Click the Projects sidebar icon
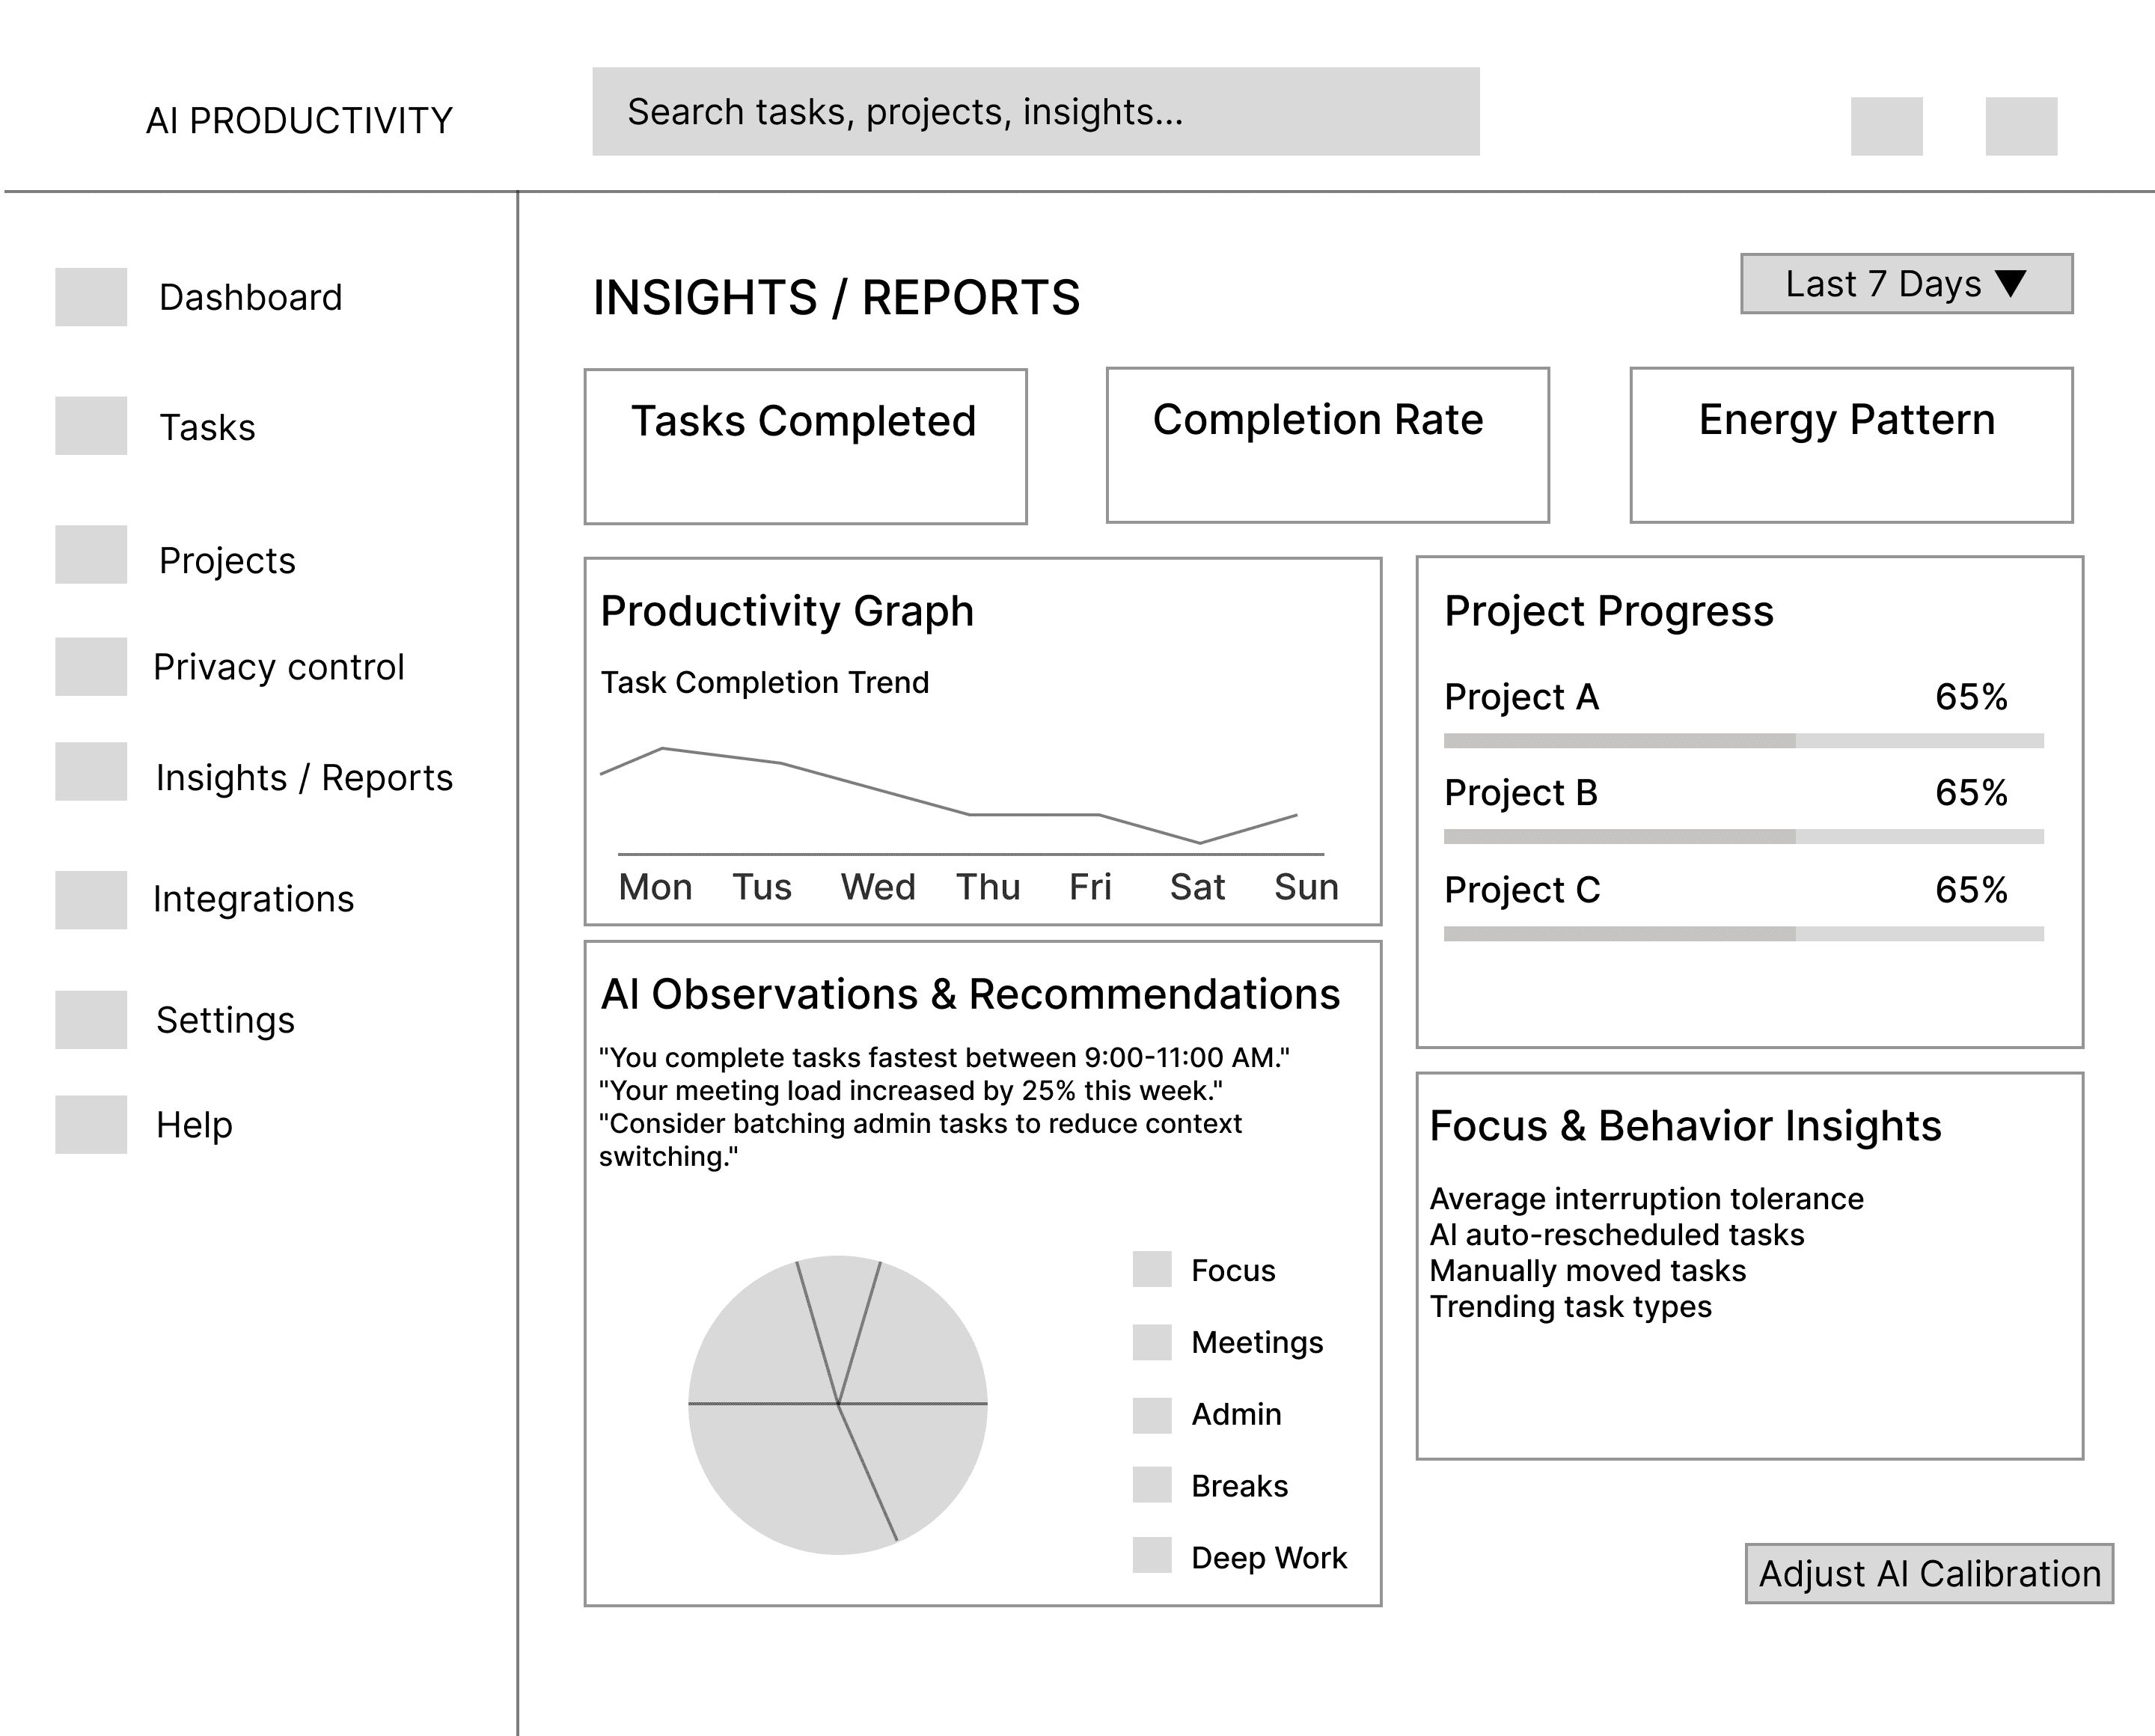The width and height of the screenshot is (2155, 1736). (x=91, y=555)
